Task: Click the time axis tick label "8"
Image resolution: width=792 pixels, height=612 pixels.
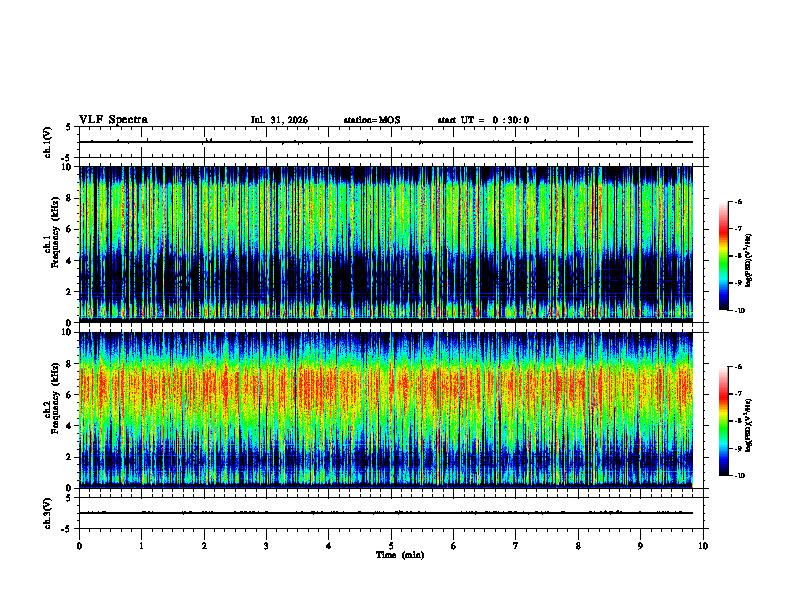Action: coord(578,546)
